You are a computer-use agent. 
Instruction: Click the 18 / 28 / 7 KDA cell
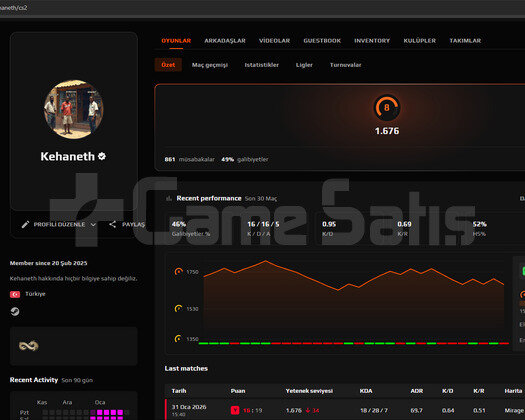374,410
